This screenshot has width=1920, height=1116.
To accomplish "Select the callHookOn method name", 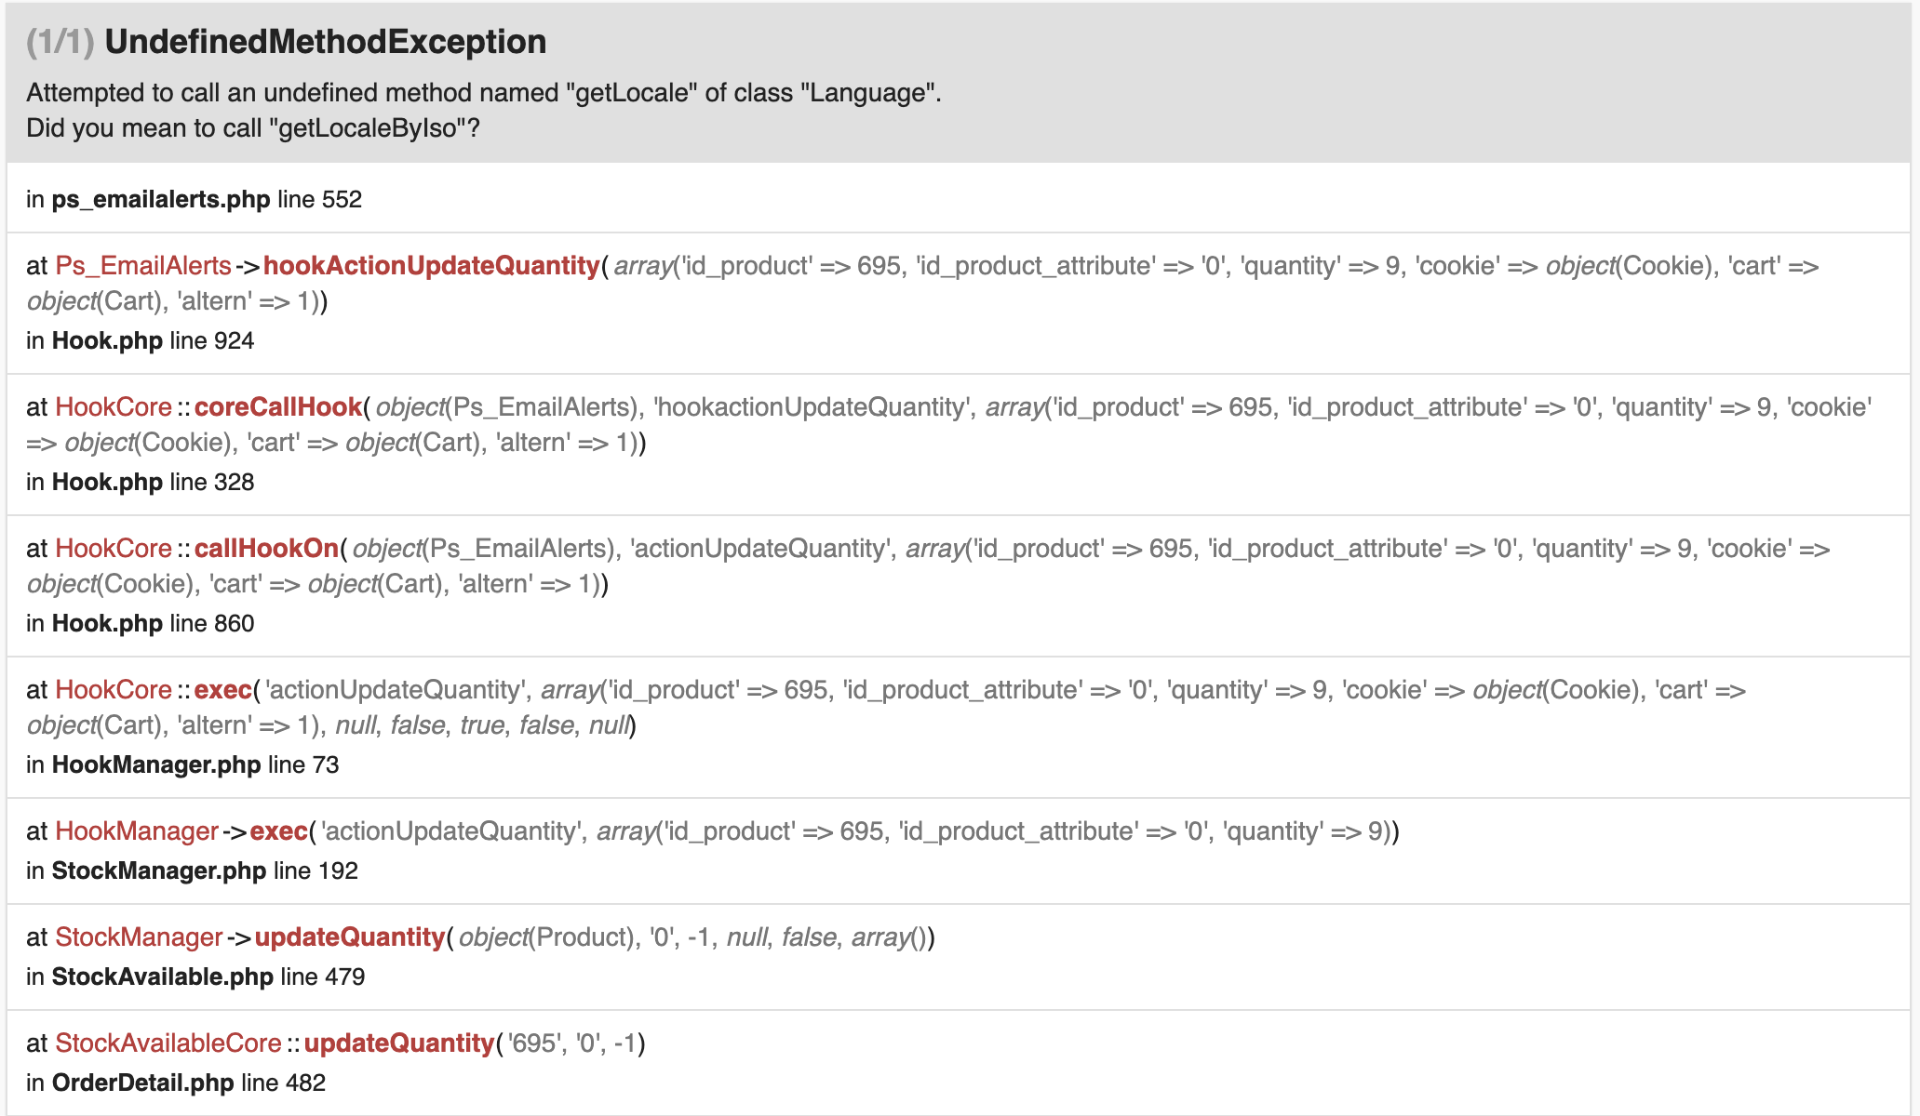I will (x=266, y=548).
